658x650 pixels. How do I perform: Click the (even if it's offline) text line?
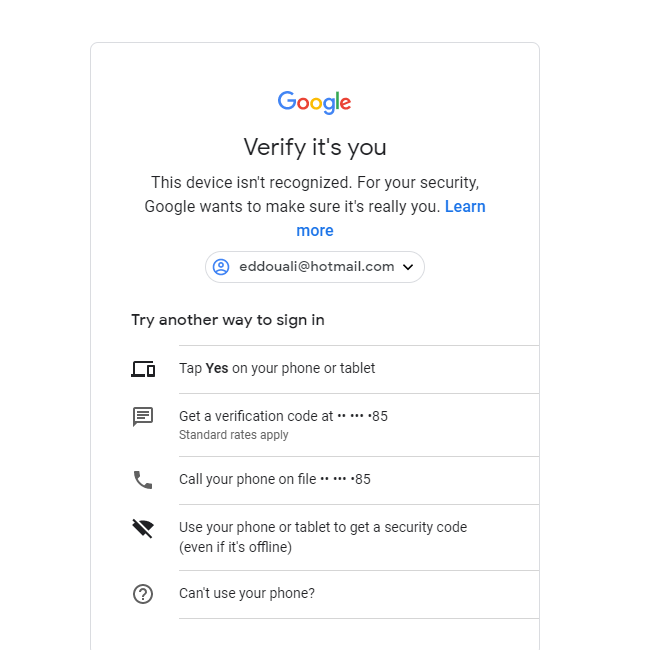coord(235,547)
